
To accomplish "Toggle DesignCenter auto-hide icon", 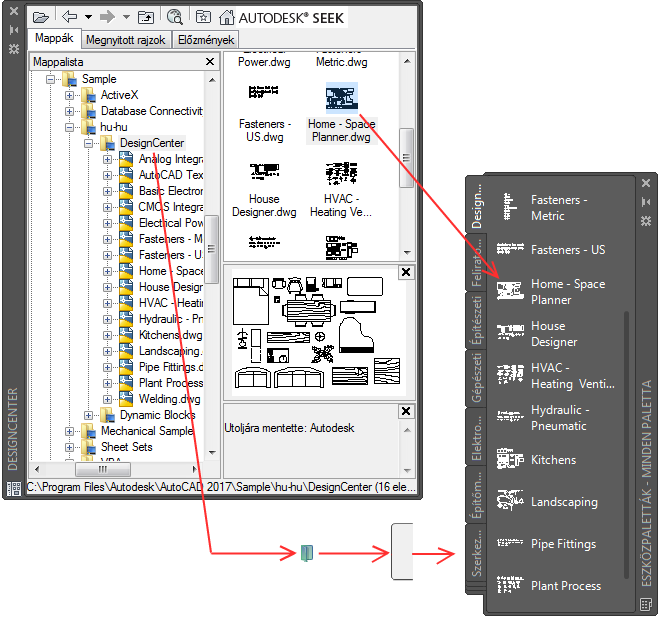I will coord(14,30).
